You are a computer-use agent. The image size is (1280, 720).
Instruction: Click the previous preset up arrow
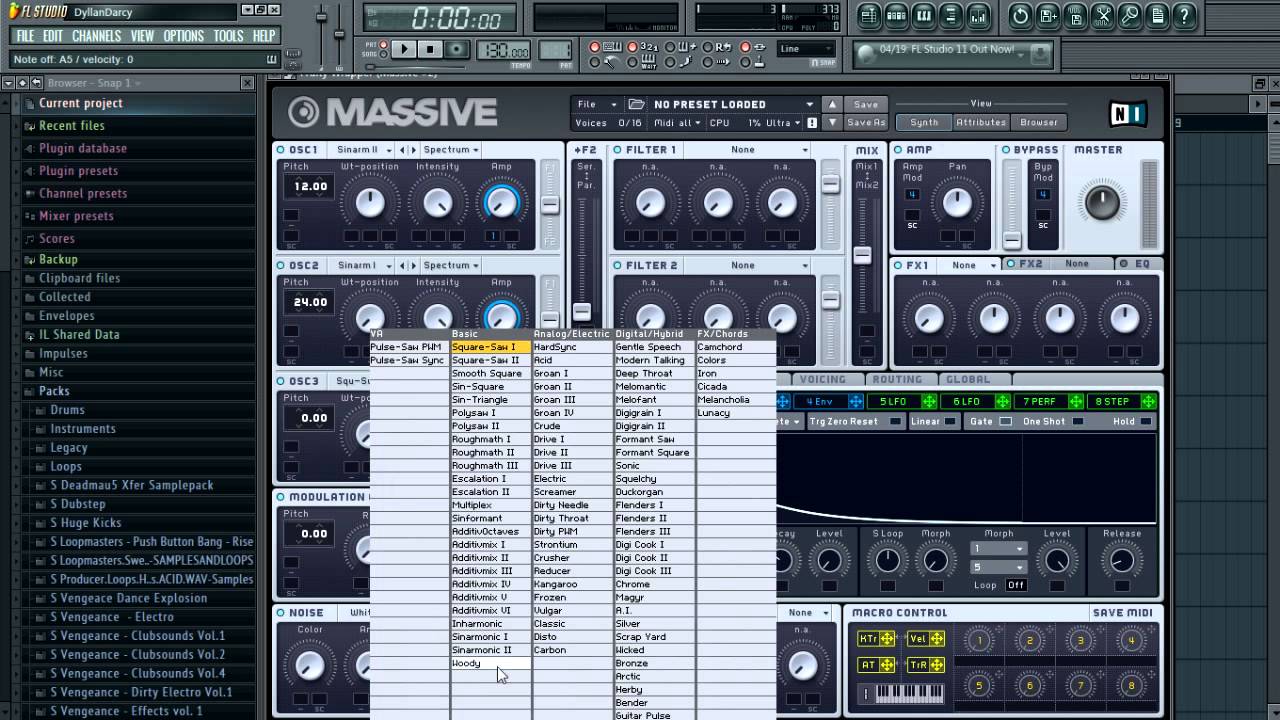pyautogui.click(x=832, y=104)
